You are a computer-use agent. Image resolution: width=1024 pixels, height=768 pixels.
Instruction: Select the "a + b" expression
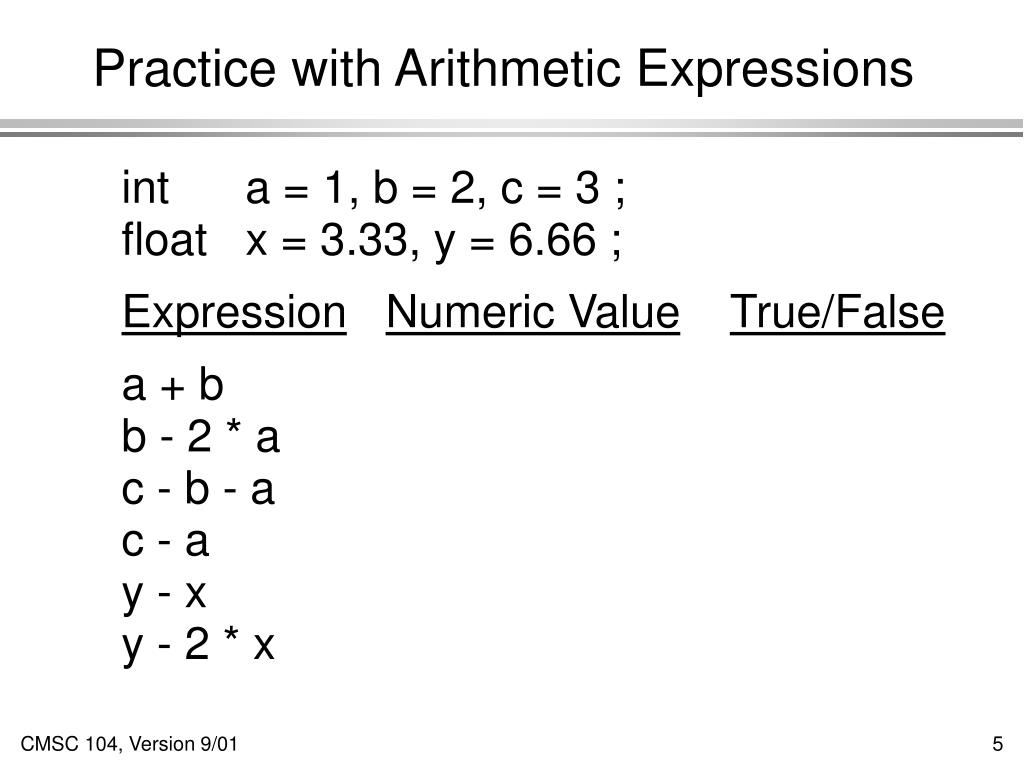pos(173,385)
